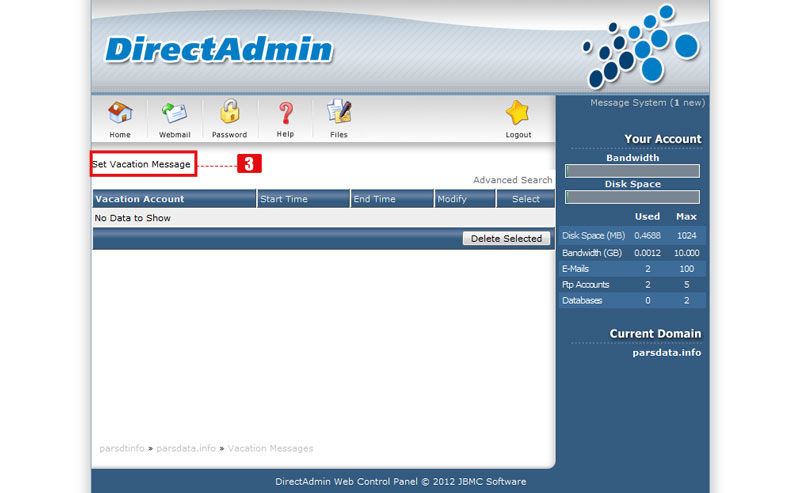The height and width of the screenshot is (493, 800).
Task: Click the Disk Space (MB) row label
Action: pyautogui.click(x=593, y=235)
